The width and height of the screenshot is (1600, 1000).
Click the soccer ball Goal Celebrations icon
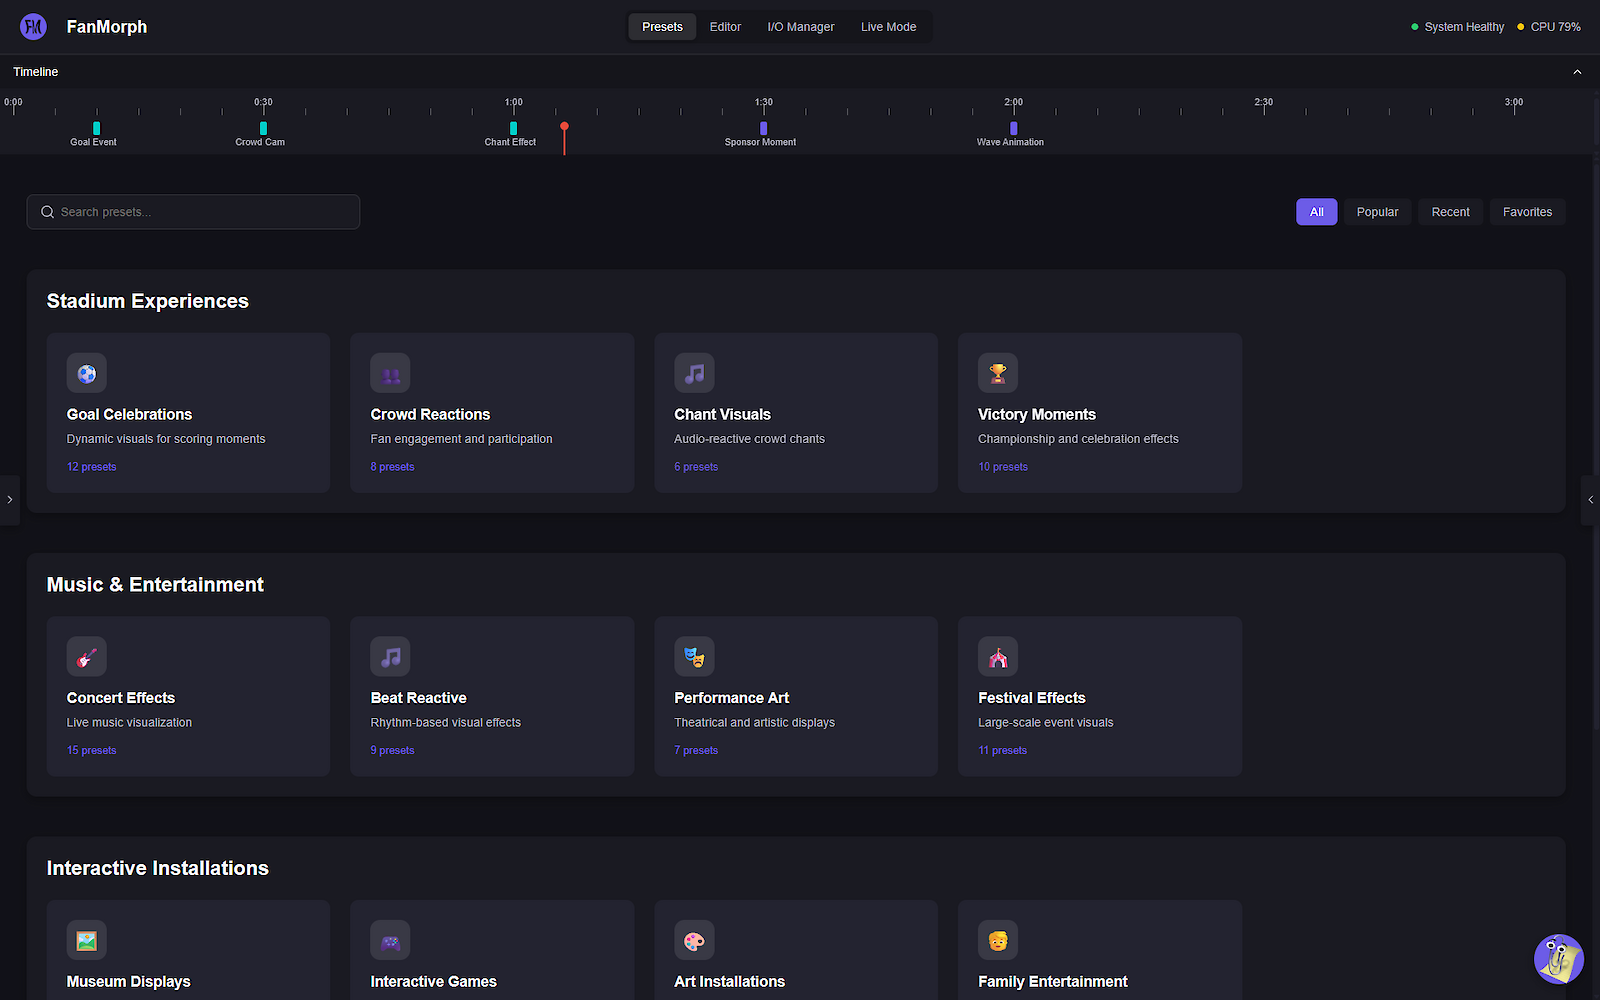pyautogui.click(x=87, y=373)
